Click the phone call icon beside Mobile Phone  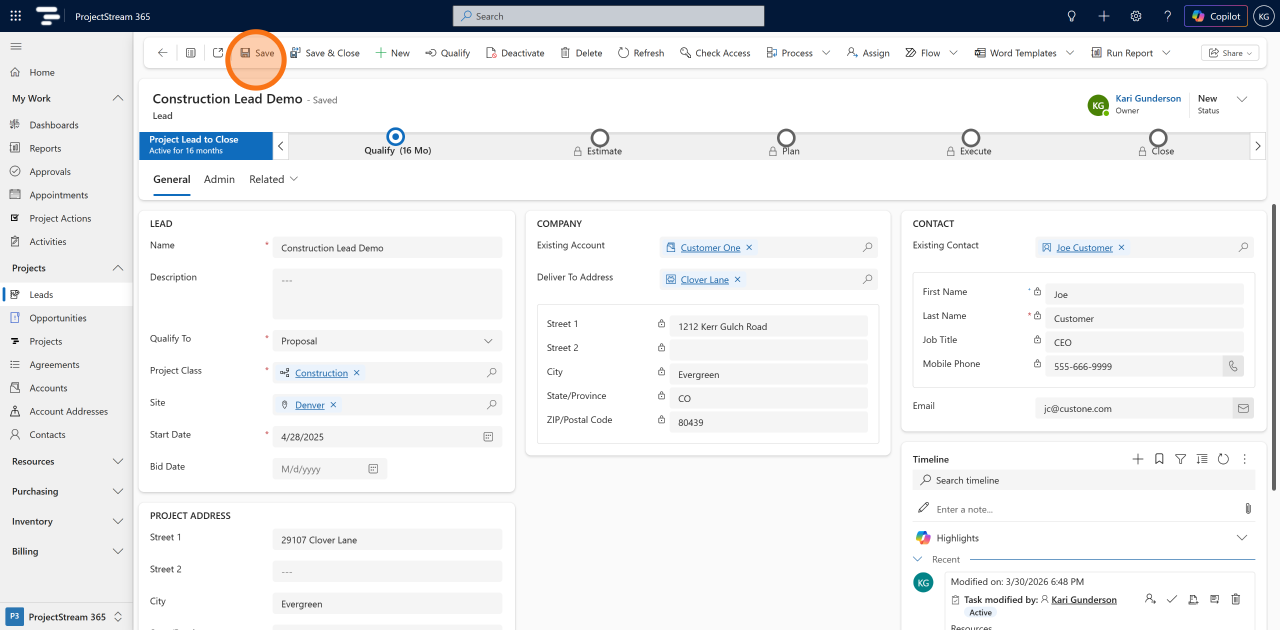point(1233,366)
